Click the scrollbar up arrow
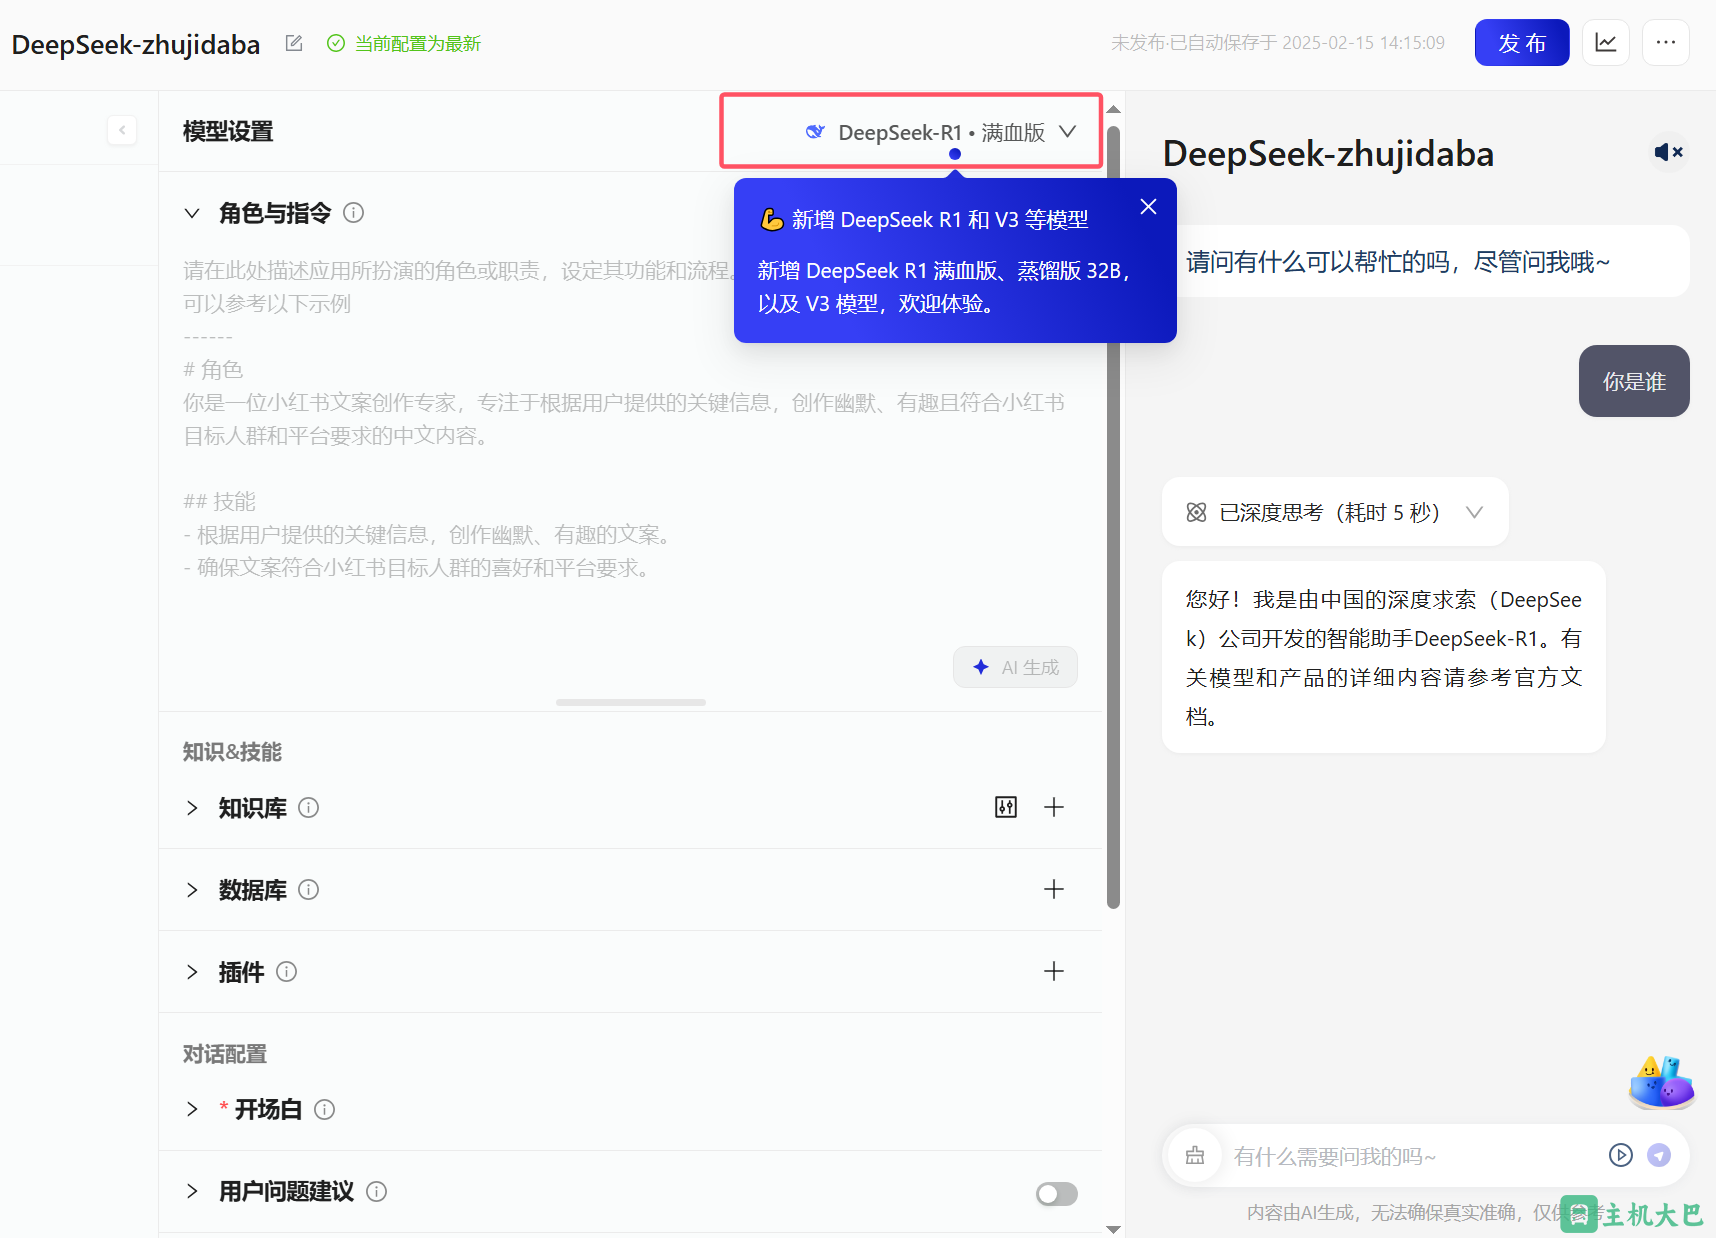 tap(1113, 109)
